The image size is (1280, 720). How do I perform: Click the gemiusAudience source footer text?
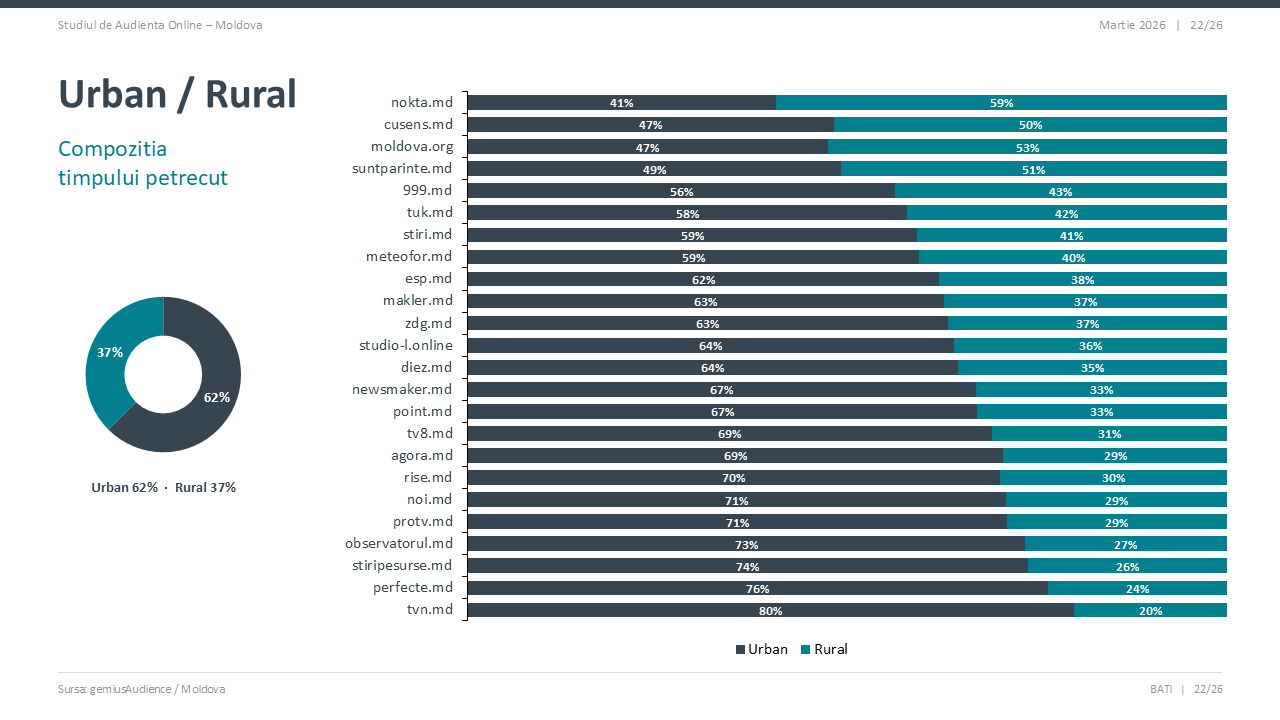click(142, 689)
